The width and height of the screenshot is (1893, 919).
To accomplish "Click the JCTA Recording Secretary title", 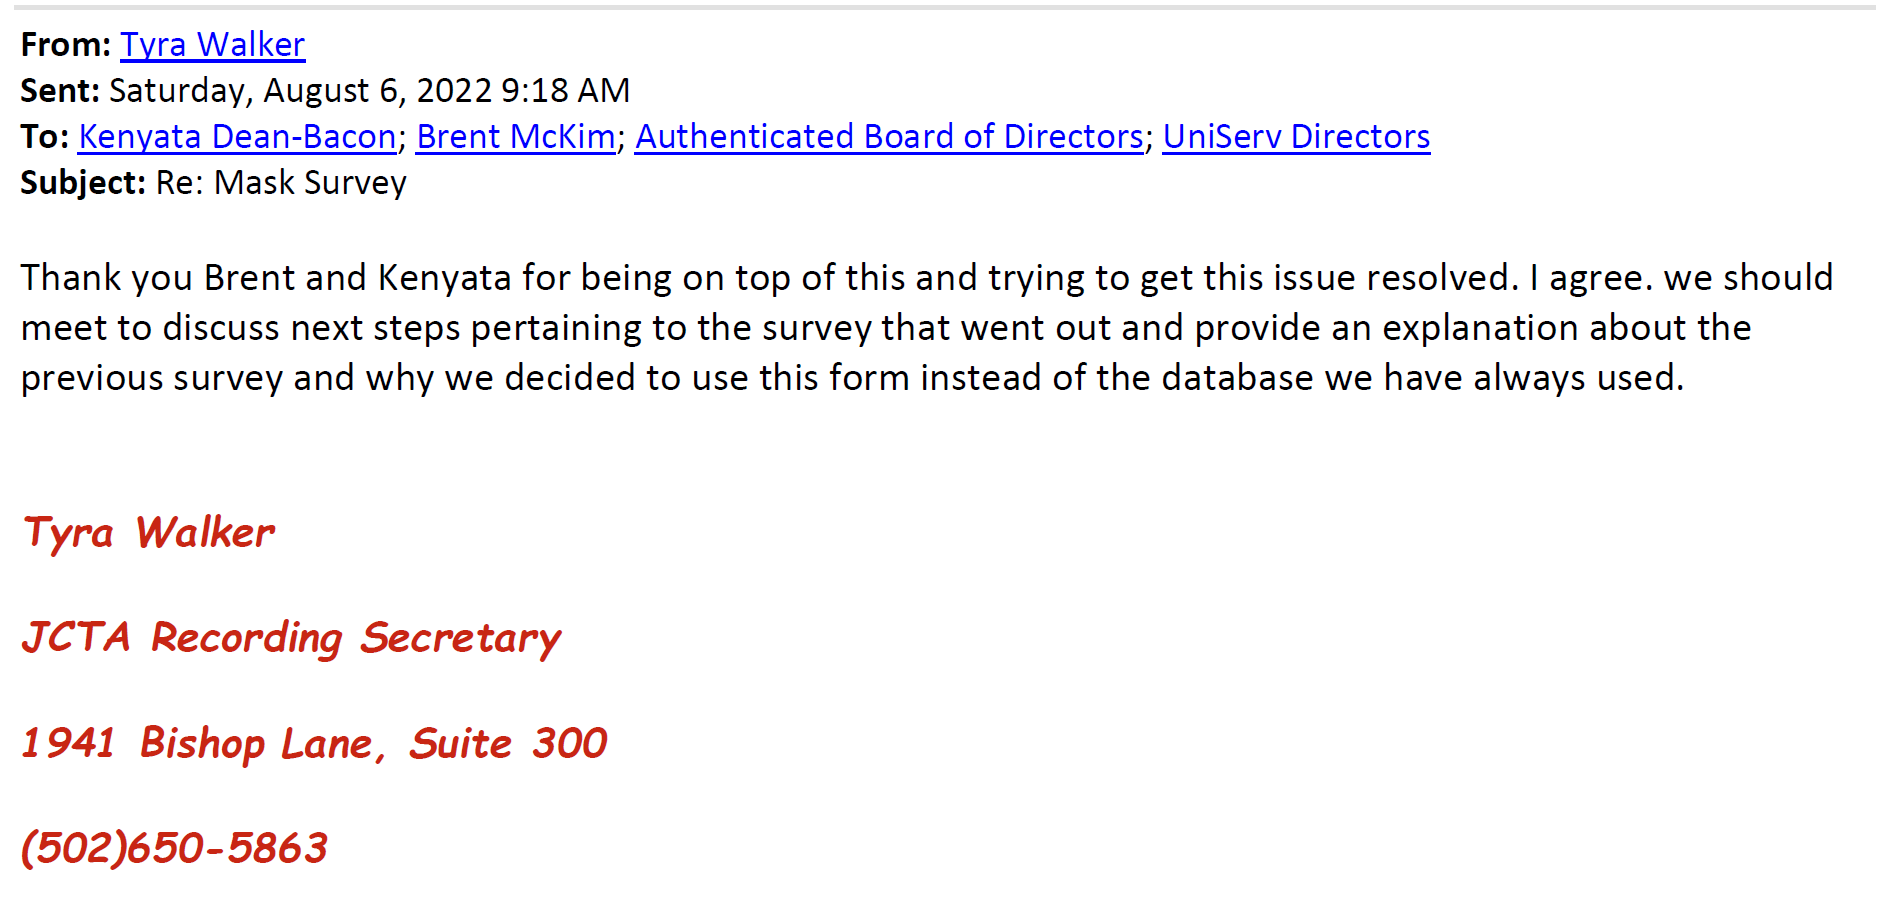I will [291, 638].
